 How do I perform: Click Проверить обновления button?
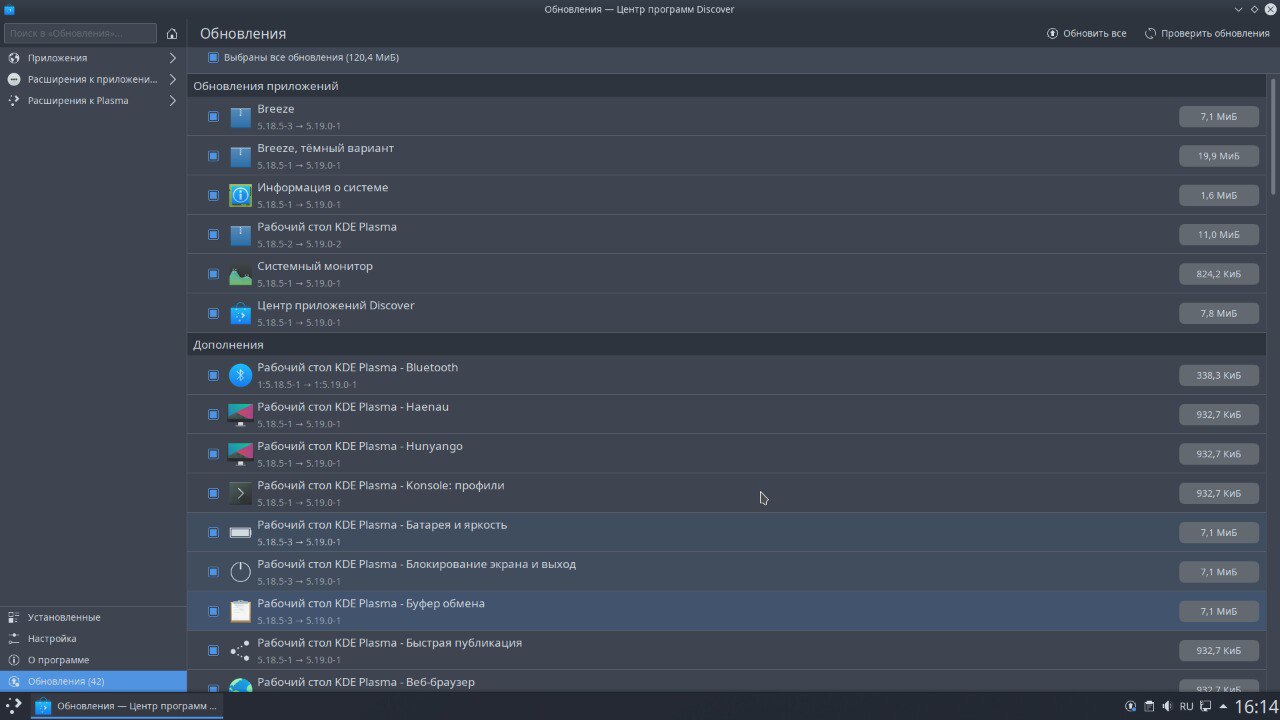[1207, 33]
